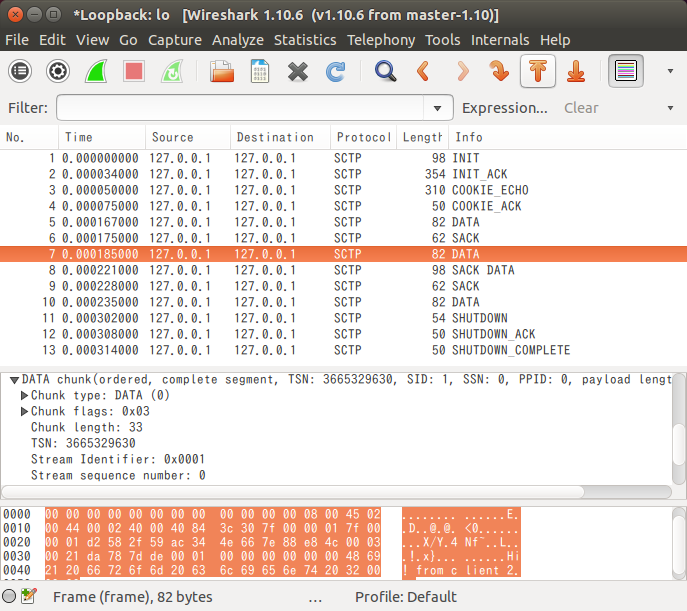Stop the running capture with the red square
Image resolution: width=687 pixels, height=611 pixels.
pos(134,71)
